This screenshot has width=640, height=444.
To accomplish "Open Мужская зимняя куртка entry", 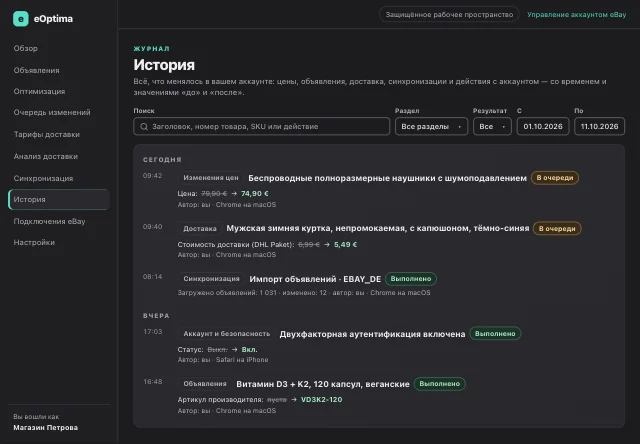I will [x=378, y=229].
